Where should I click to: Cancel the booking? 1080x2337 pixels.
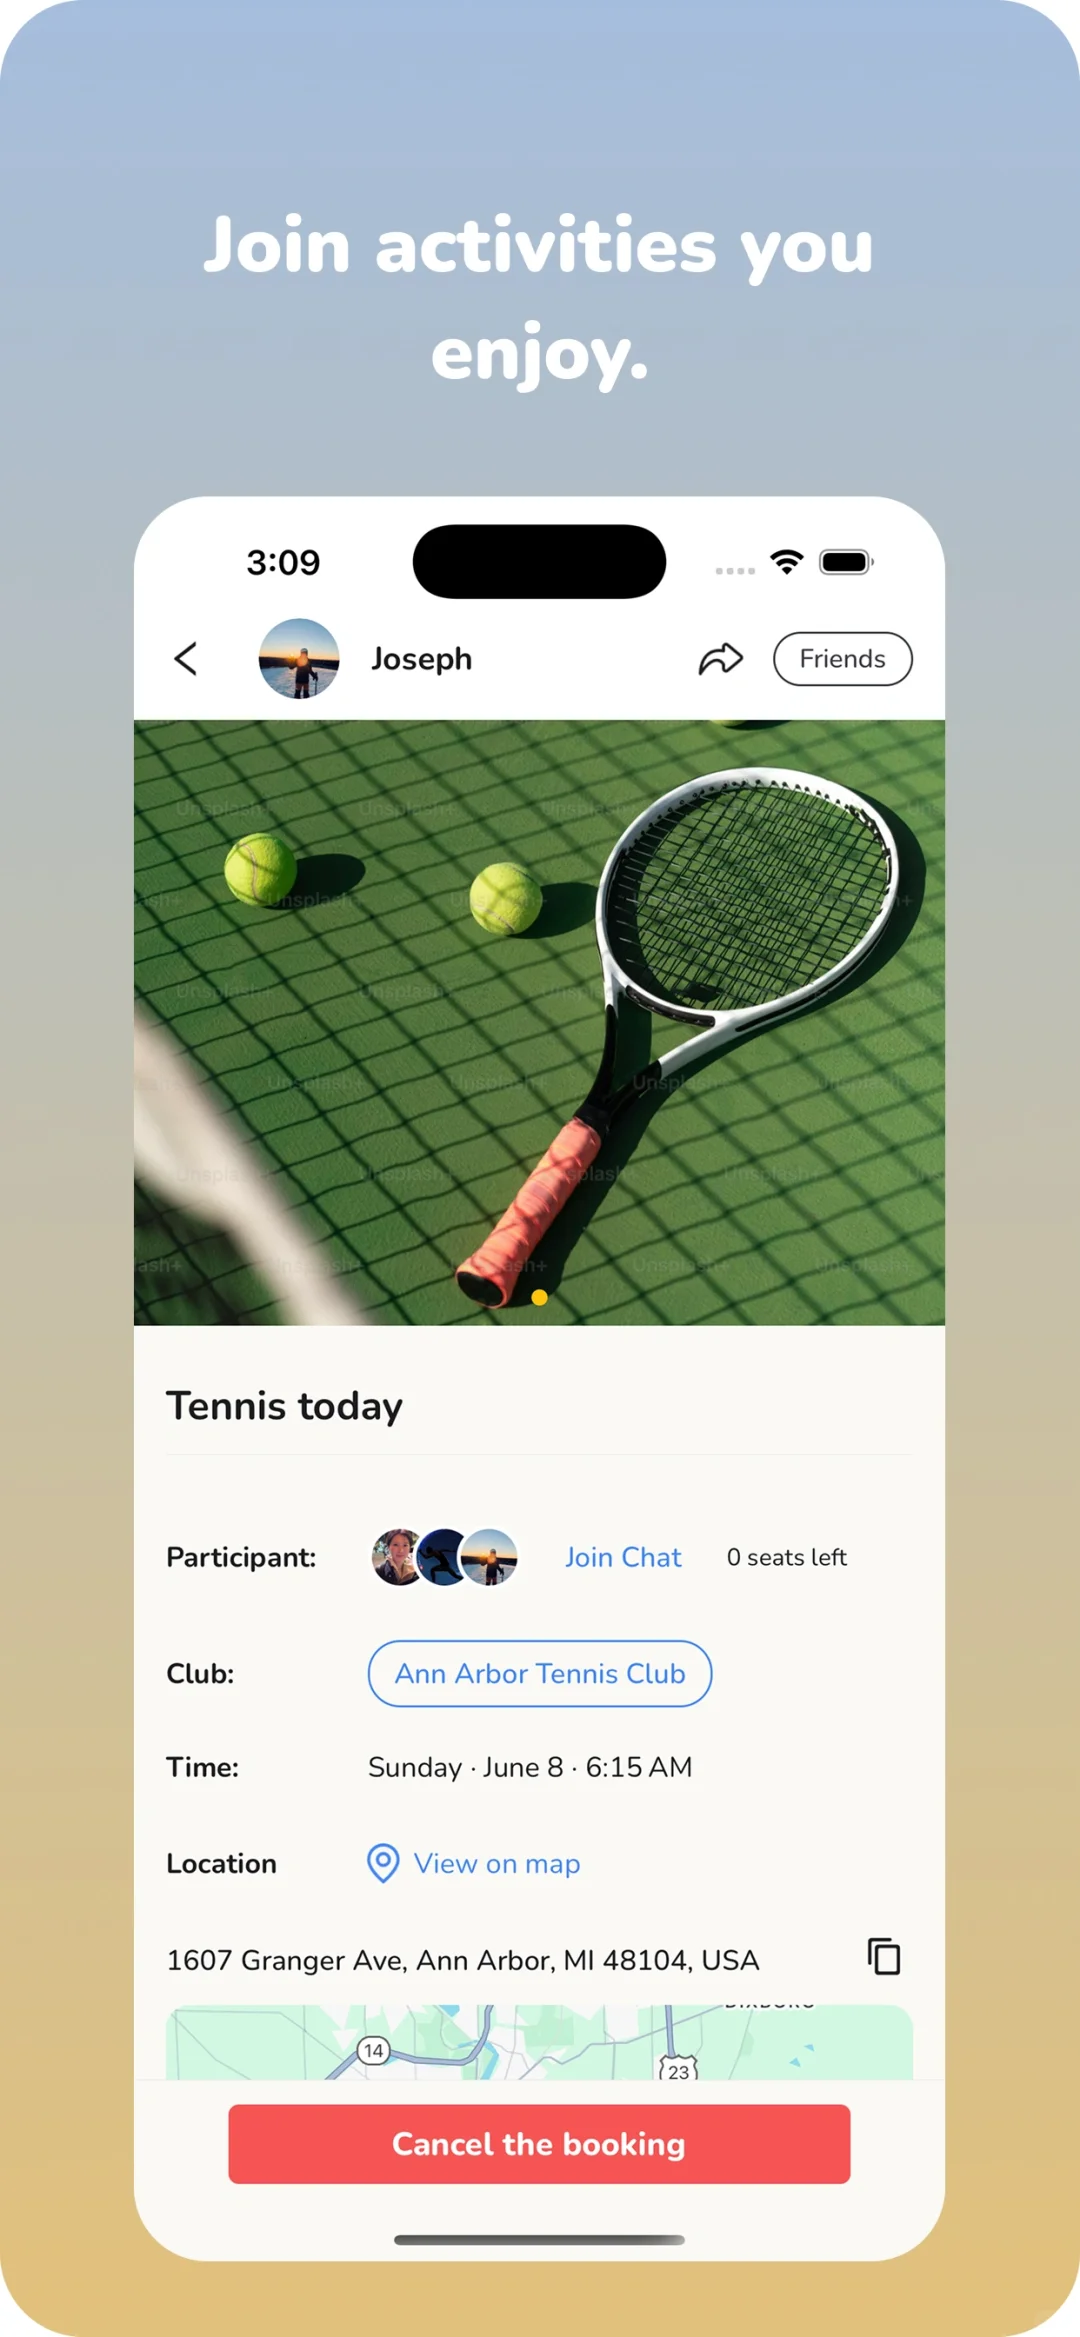tap(539, 2144)
